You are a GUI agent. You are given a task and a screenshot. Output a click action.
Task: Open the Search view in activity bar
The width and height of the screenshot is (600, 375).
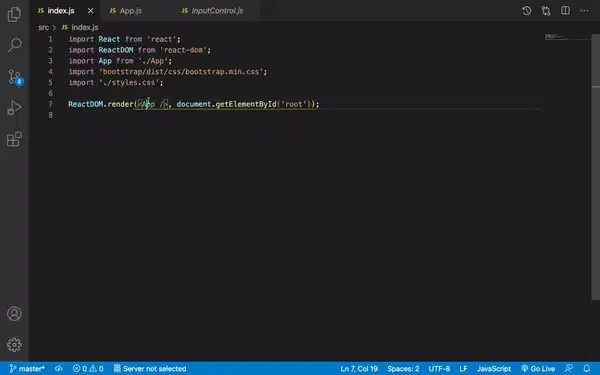click(x=14, y=45)
